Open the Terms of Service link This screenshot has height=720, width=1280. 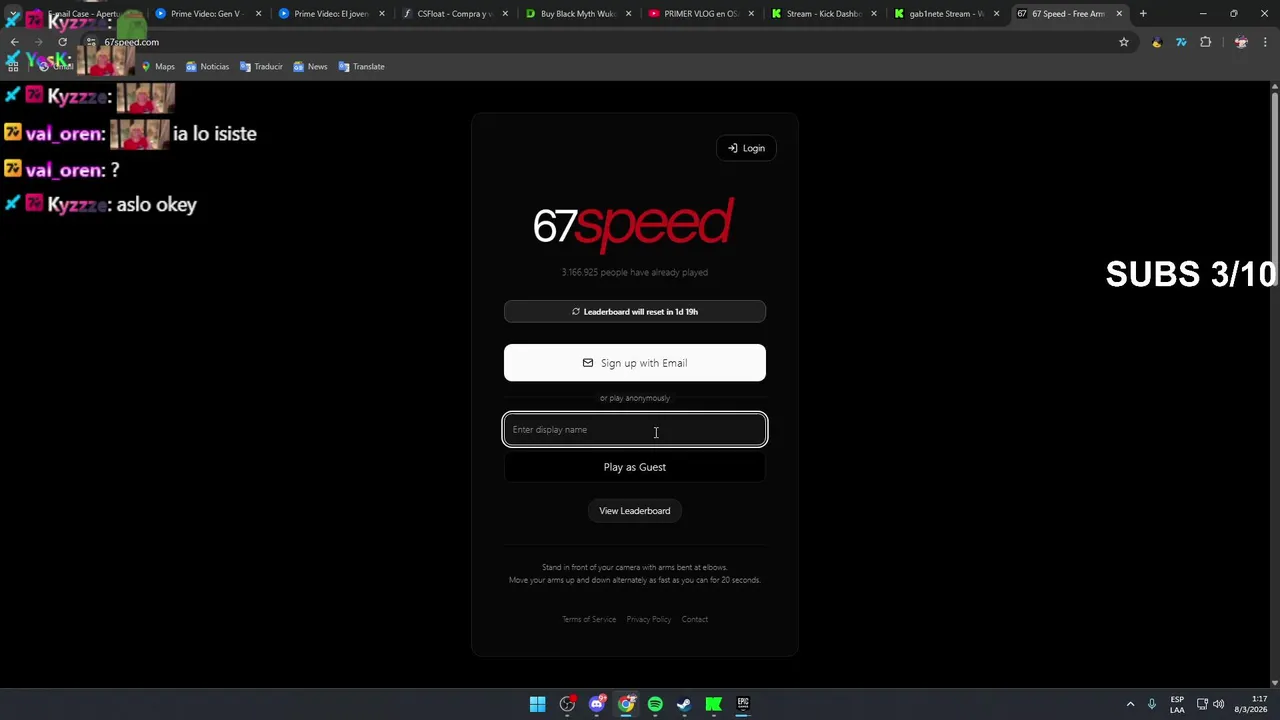pos(589,619)
